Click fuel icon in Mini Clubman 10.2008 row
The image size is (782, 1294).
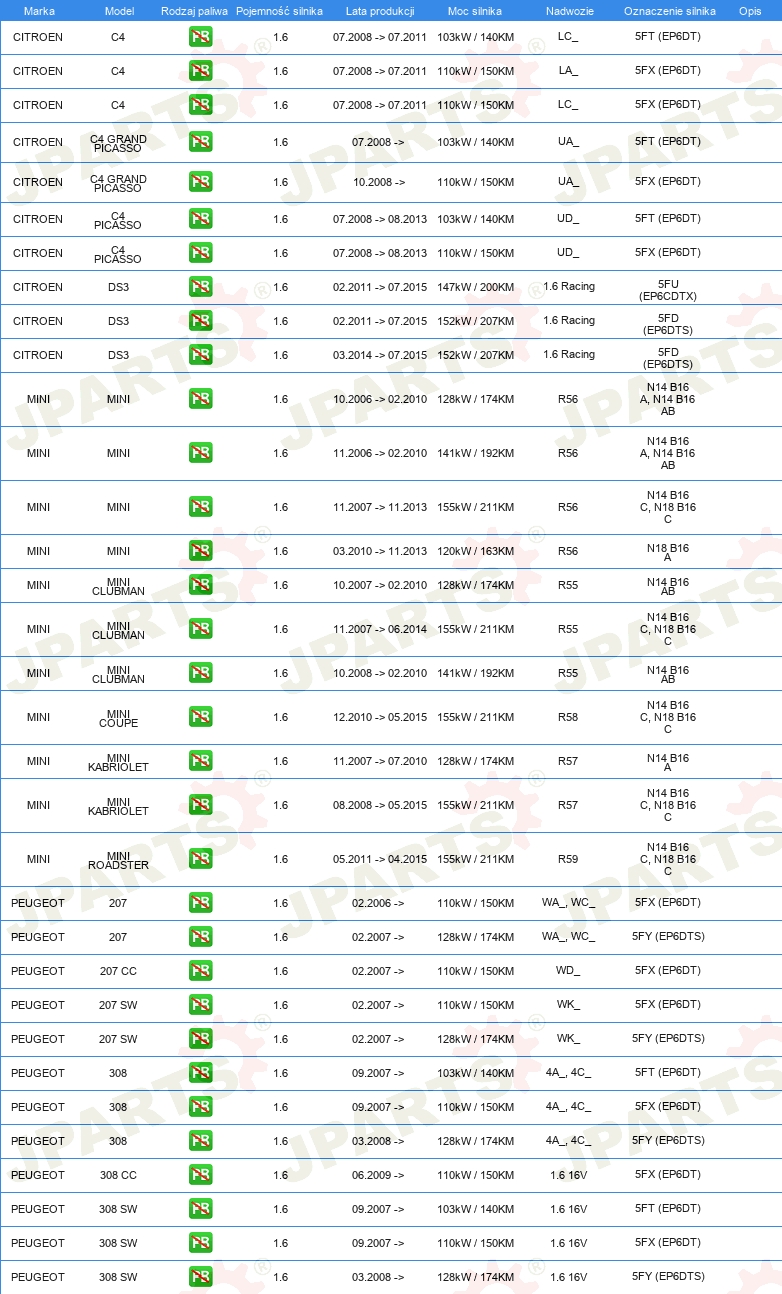(x=200, y=672)
